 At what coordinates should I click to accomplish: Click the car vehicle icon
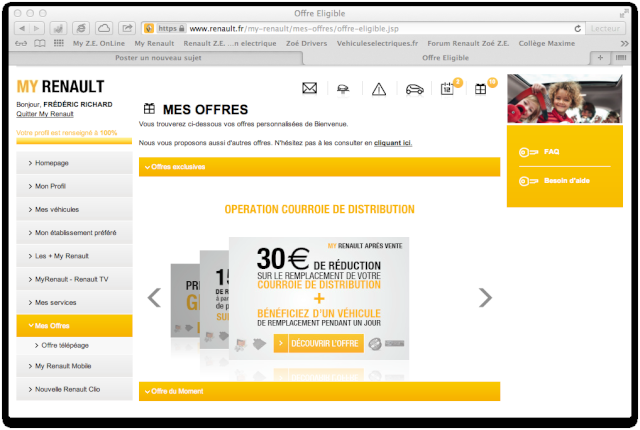coord(414,89)
